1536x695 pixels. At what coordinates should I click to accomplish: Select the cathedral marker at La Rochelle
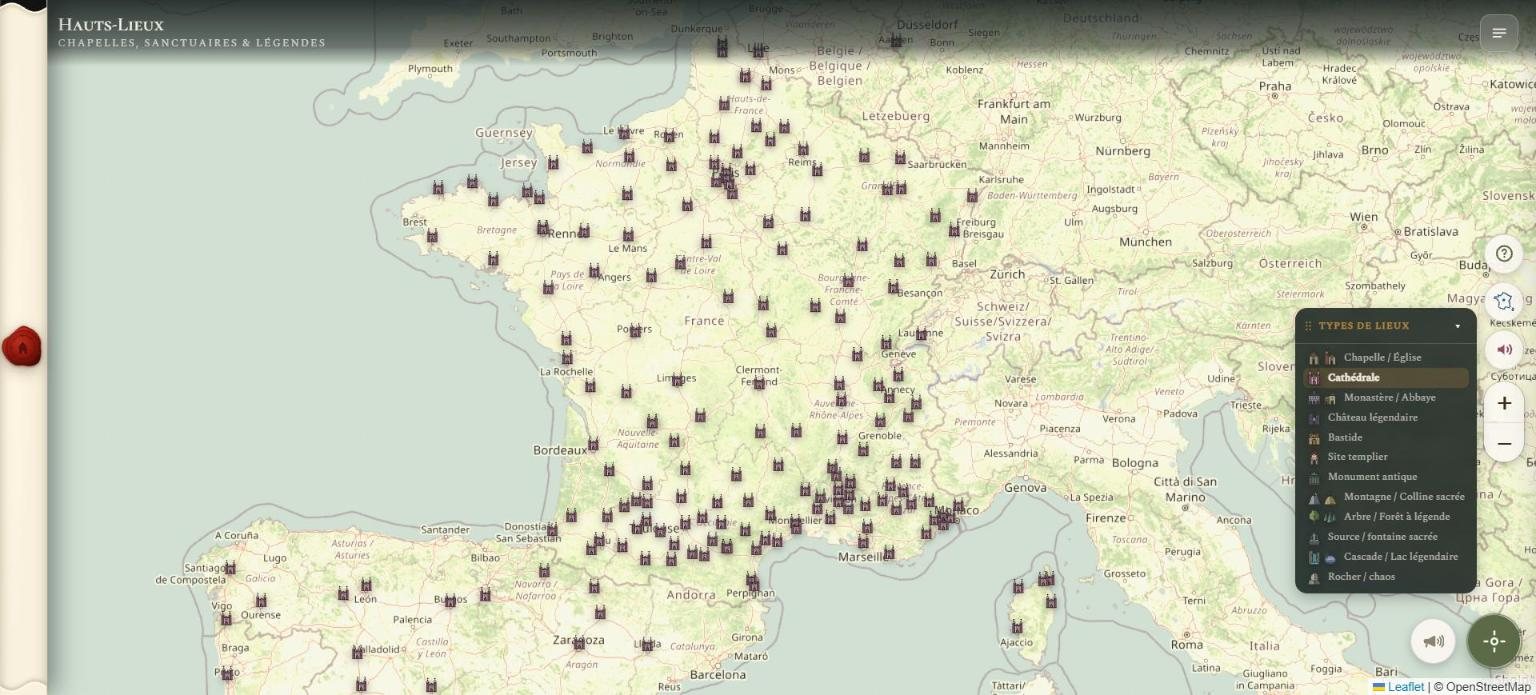[567, 357]
